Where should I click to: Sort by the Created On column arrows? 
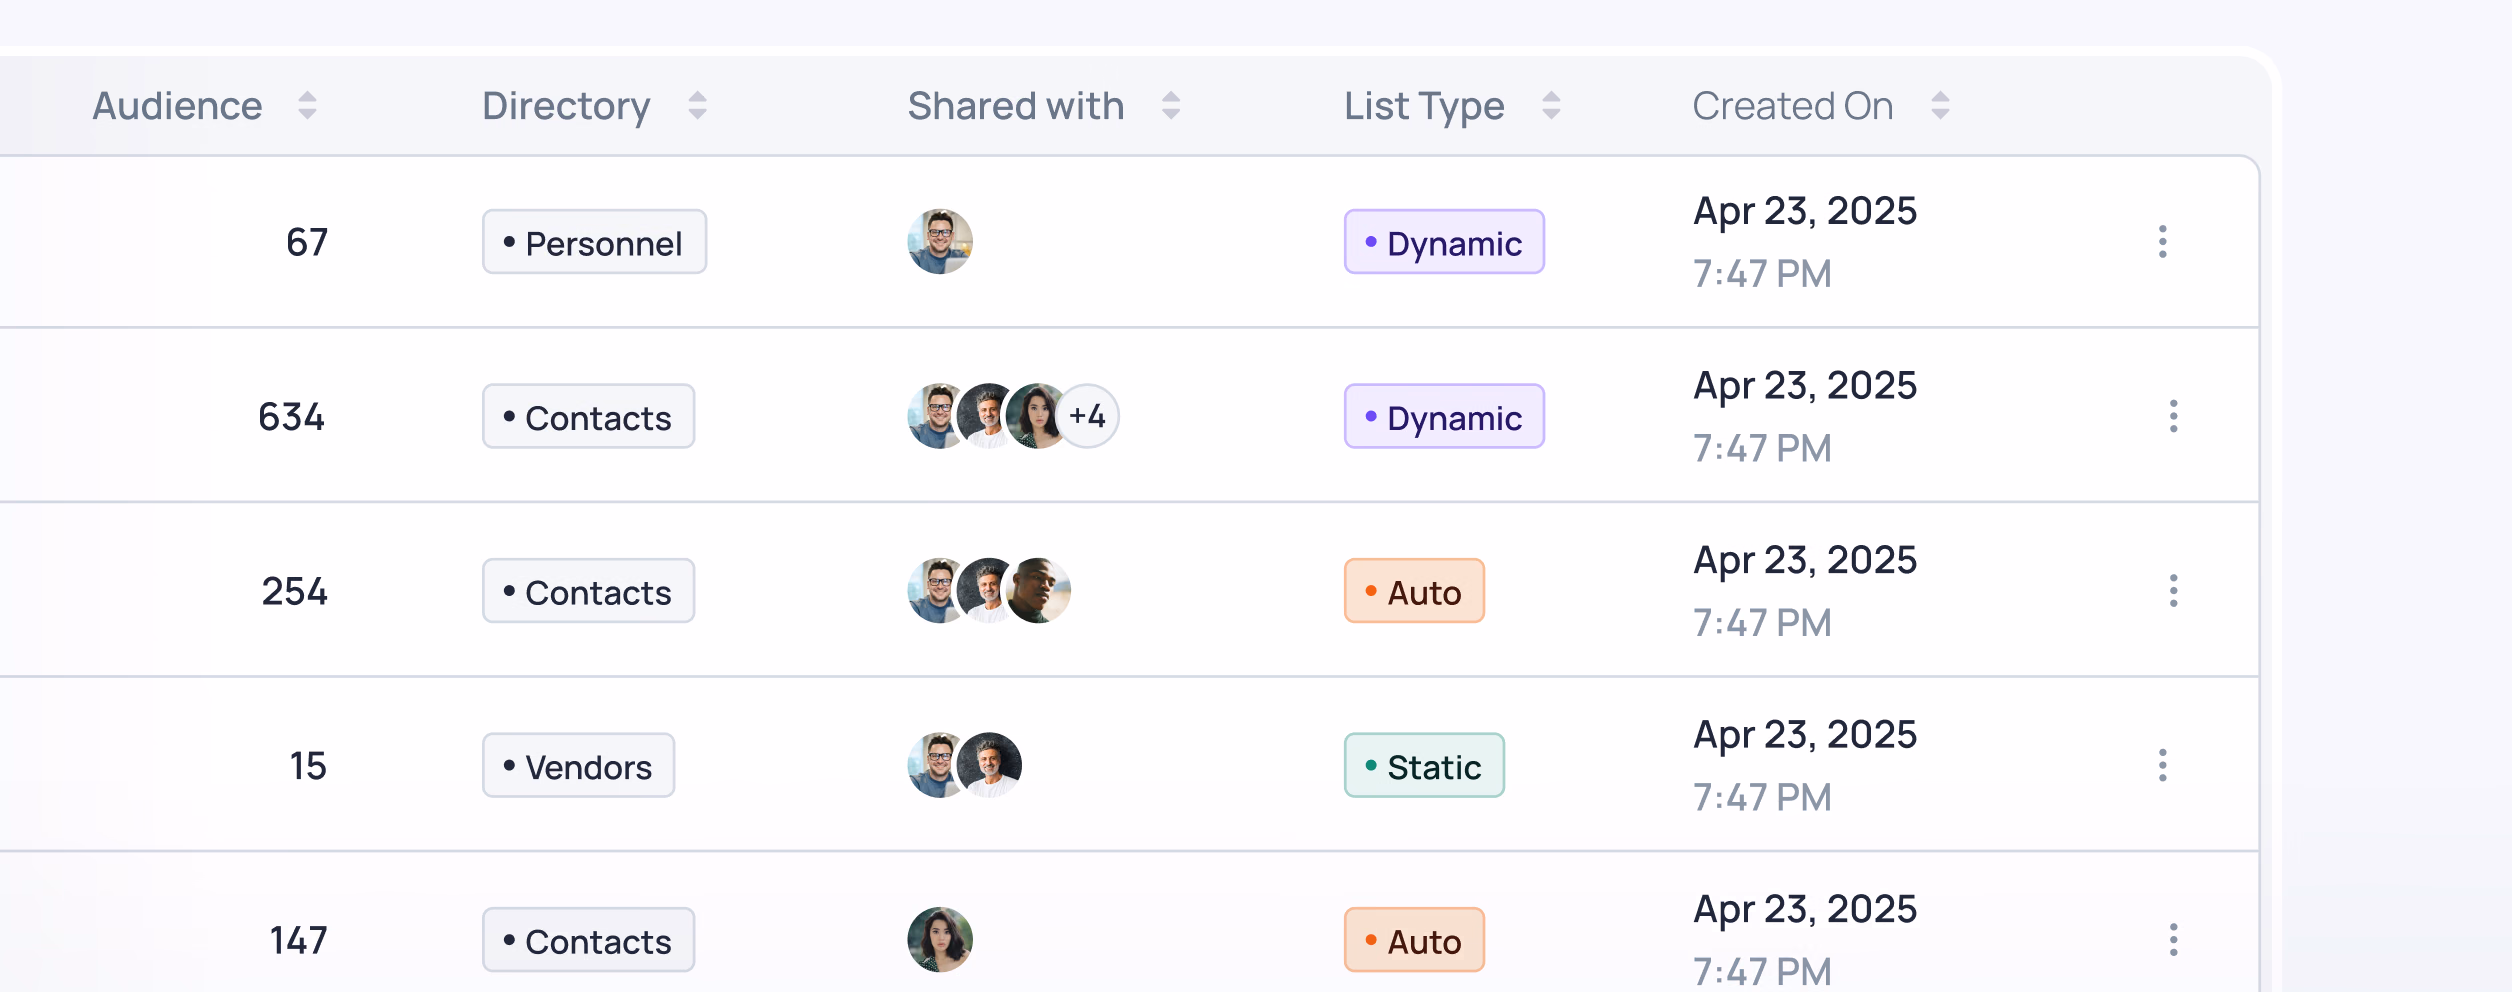coord(1940,106)
